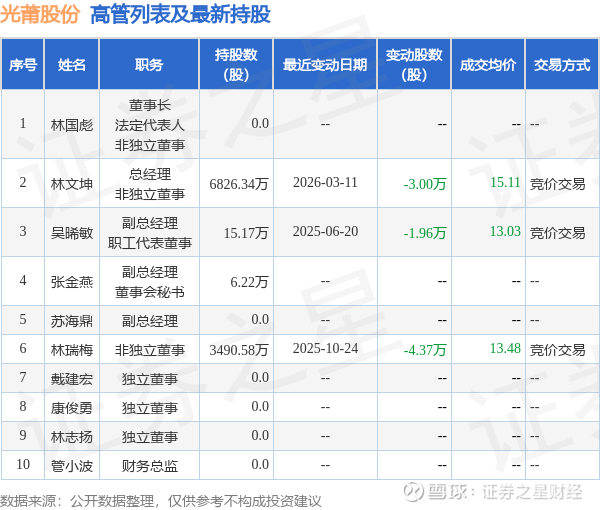Click the 职务 column header

[149, 65]
